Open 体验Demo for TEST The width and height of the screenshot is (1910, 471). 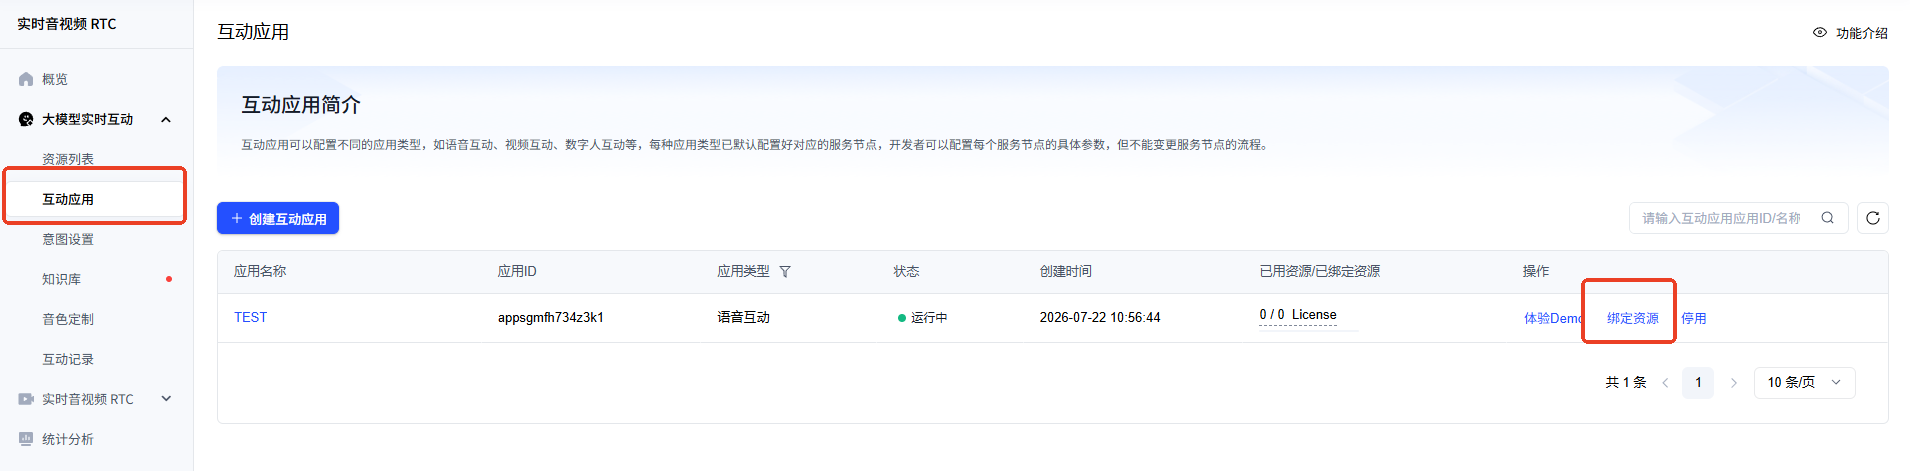click(x=1553, y=318)
